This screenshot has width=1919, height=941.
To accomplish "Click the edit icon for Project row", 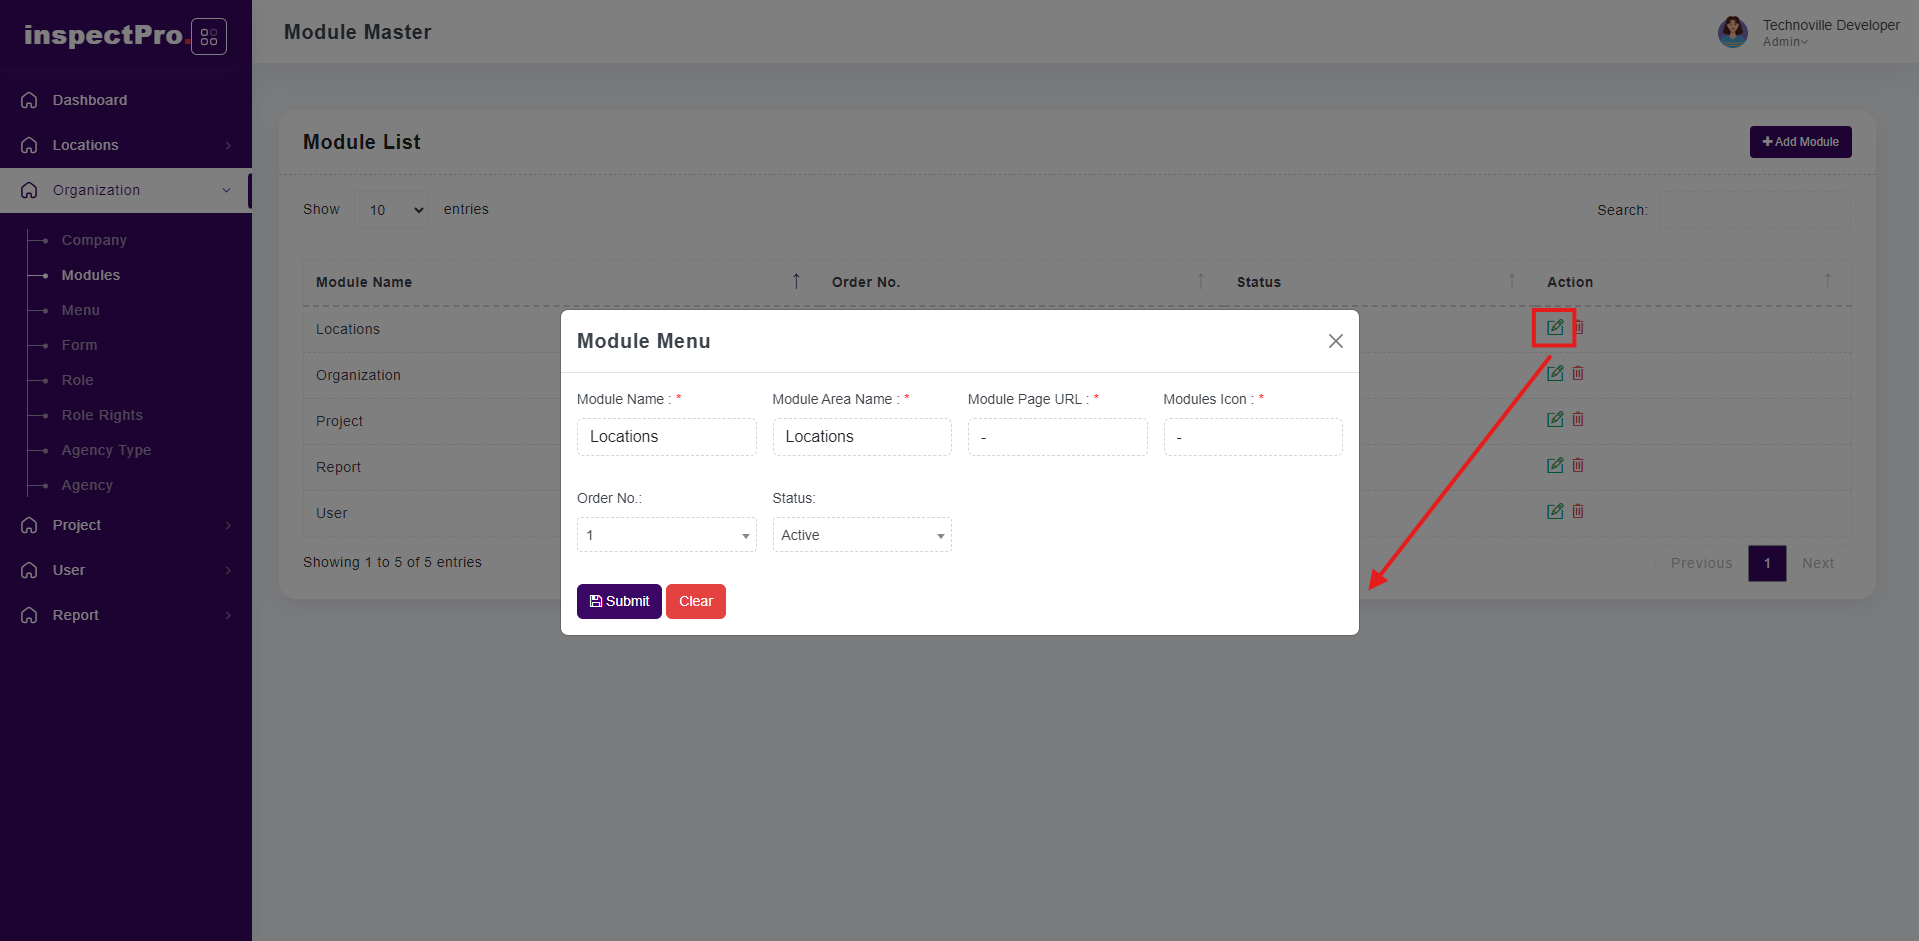I will pos(1554,420).
